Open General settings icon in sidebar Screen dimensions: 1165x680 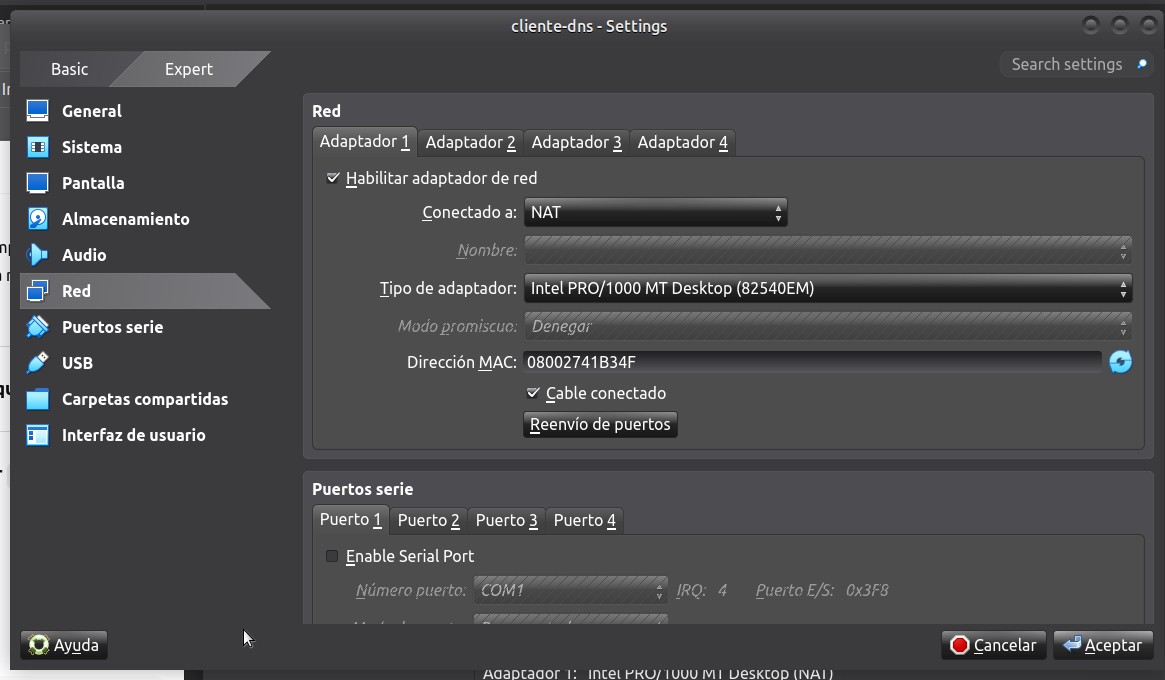click(38, 111)
